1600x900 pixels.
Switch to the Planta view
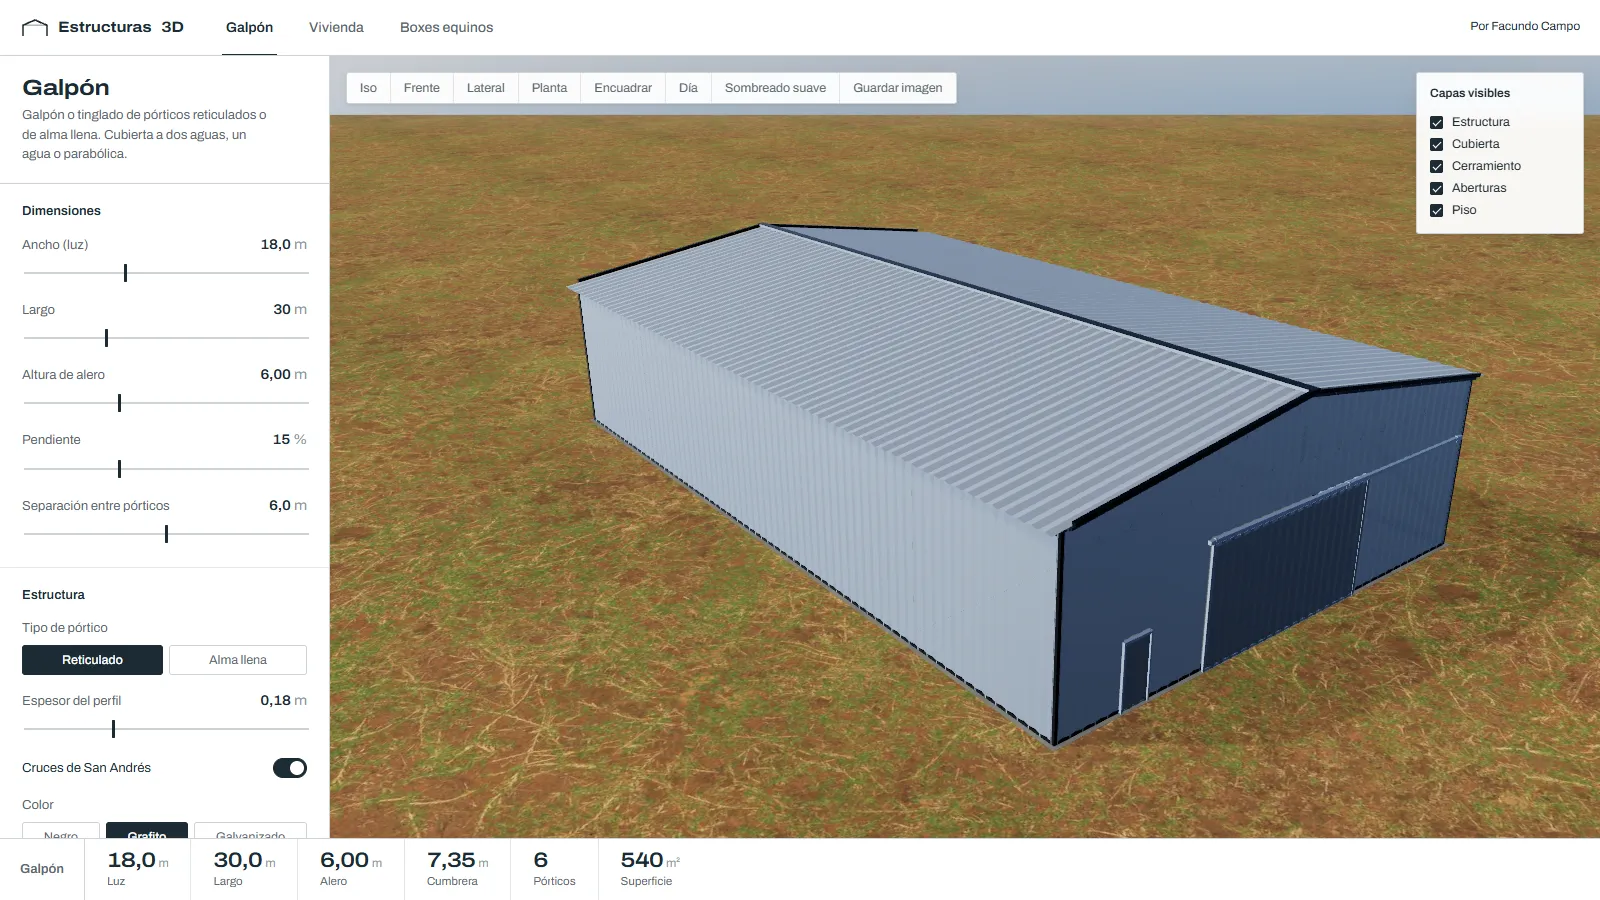pos(549,88)
